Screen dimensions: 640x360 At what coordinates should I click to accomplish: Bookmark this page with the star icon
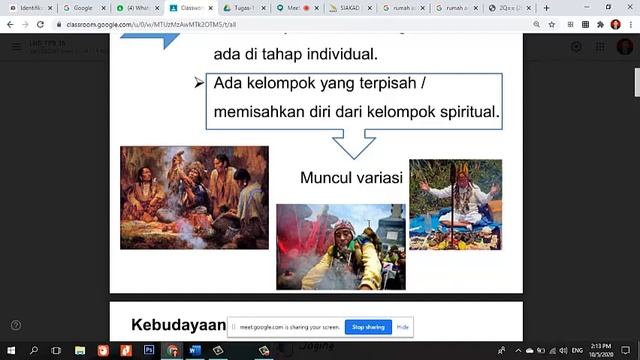[552, 24]
